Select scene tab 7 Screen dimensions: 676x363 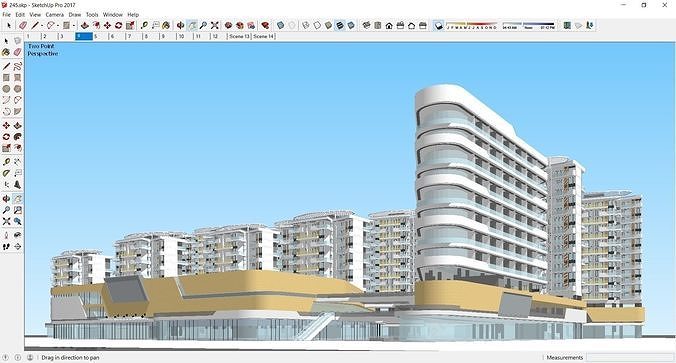[134, 36]
